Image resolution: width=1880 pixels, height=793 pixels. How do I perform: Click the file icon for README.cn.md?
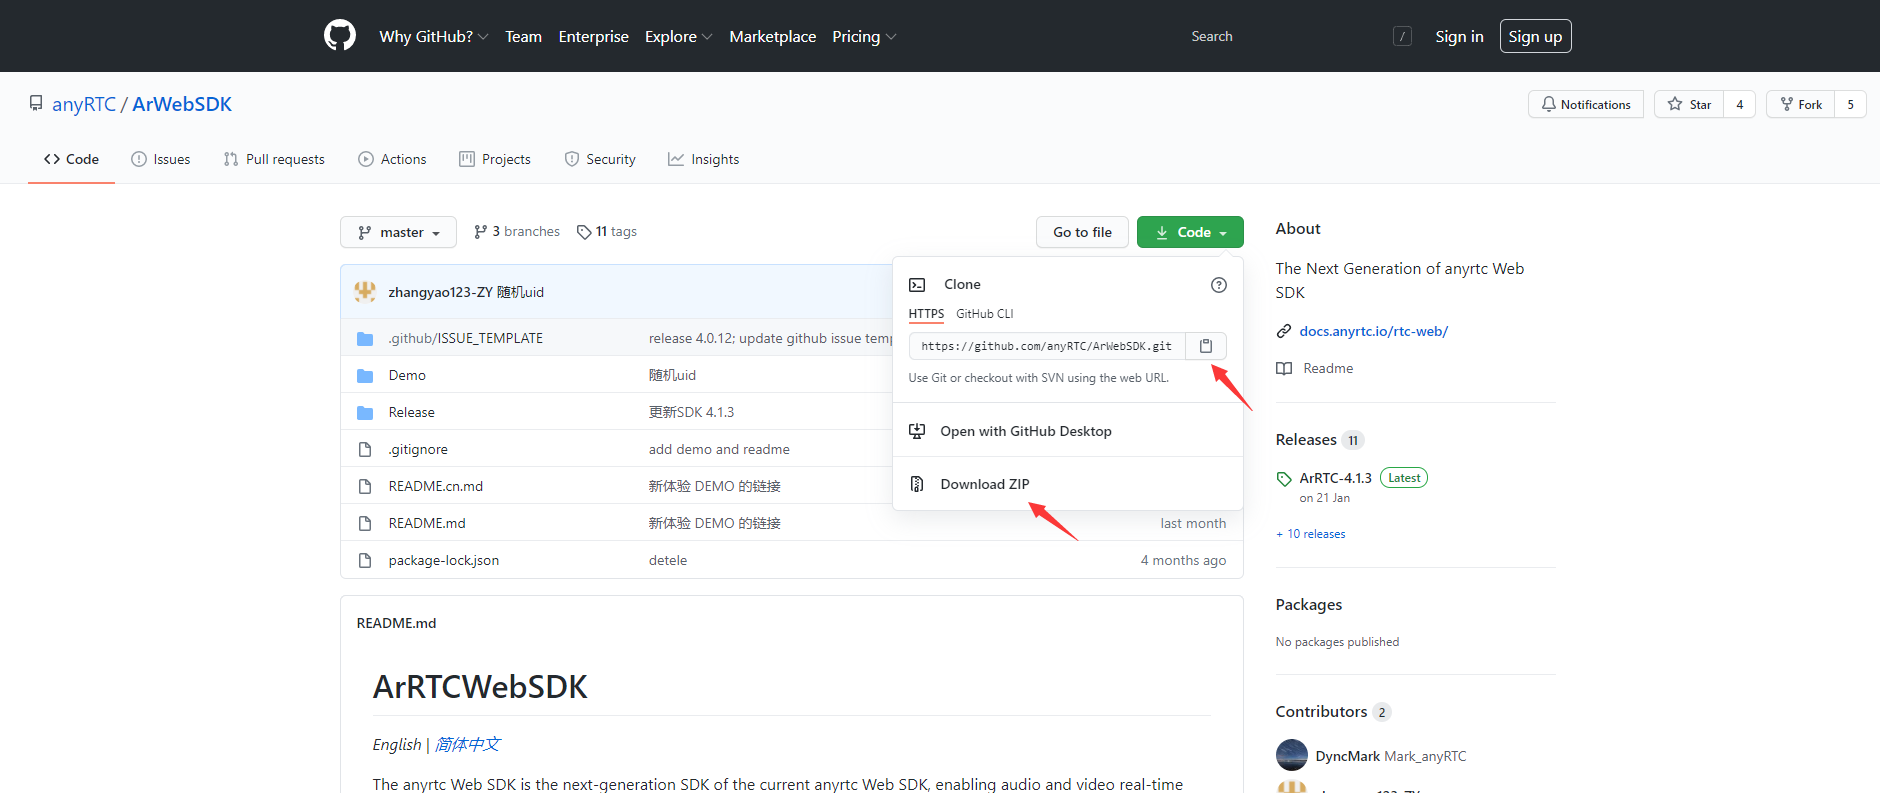pyautogui.click(x=365, y=486)
